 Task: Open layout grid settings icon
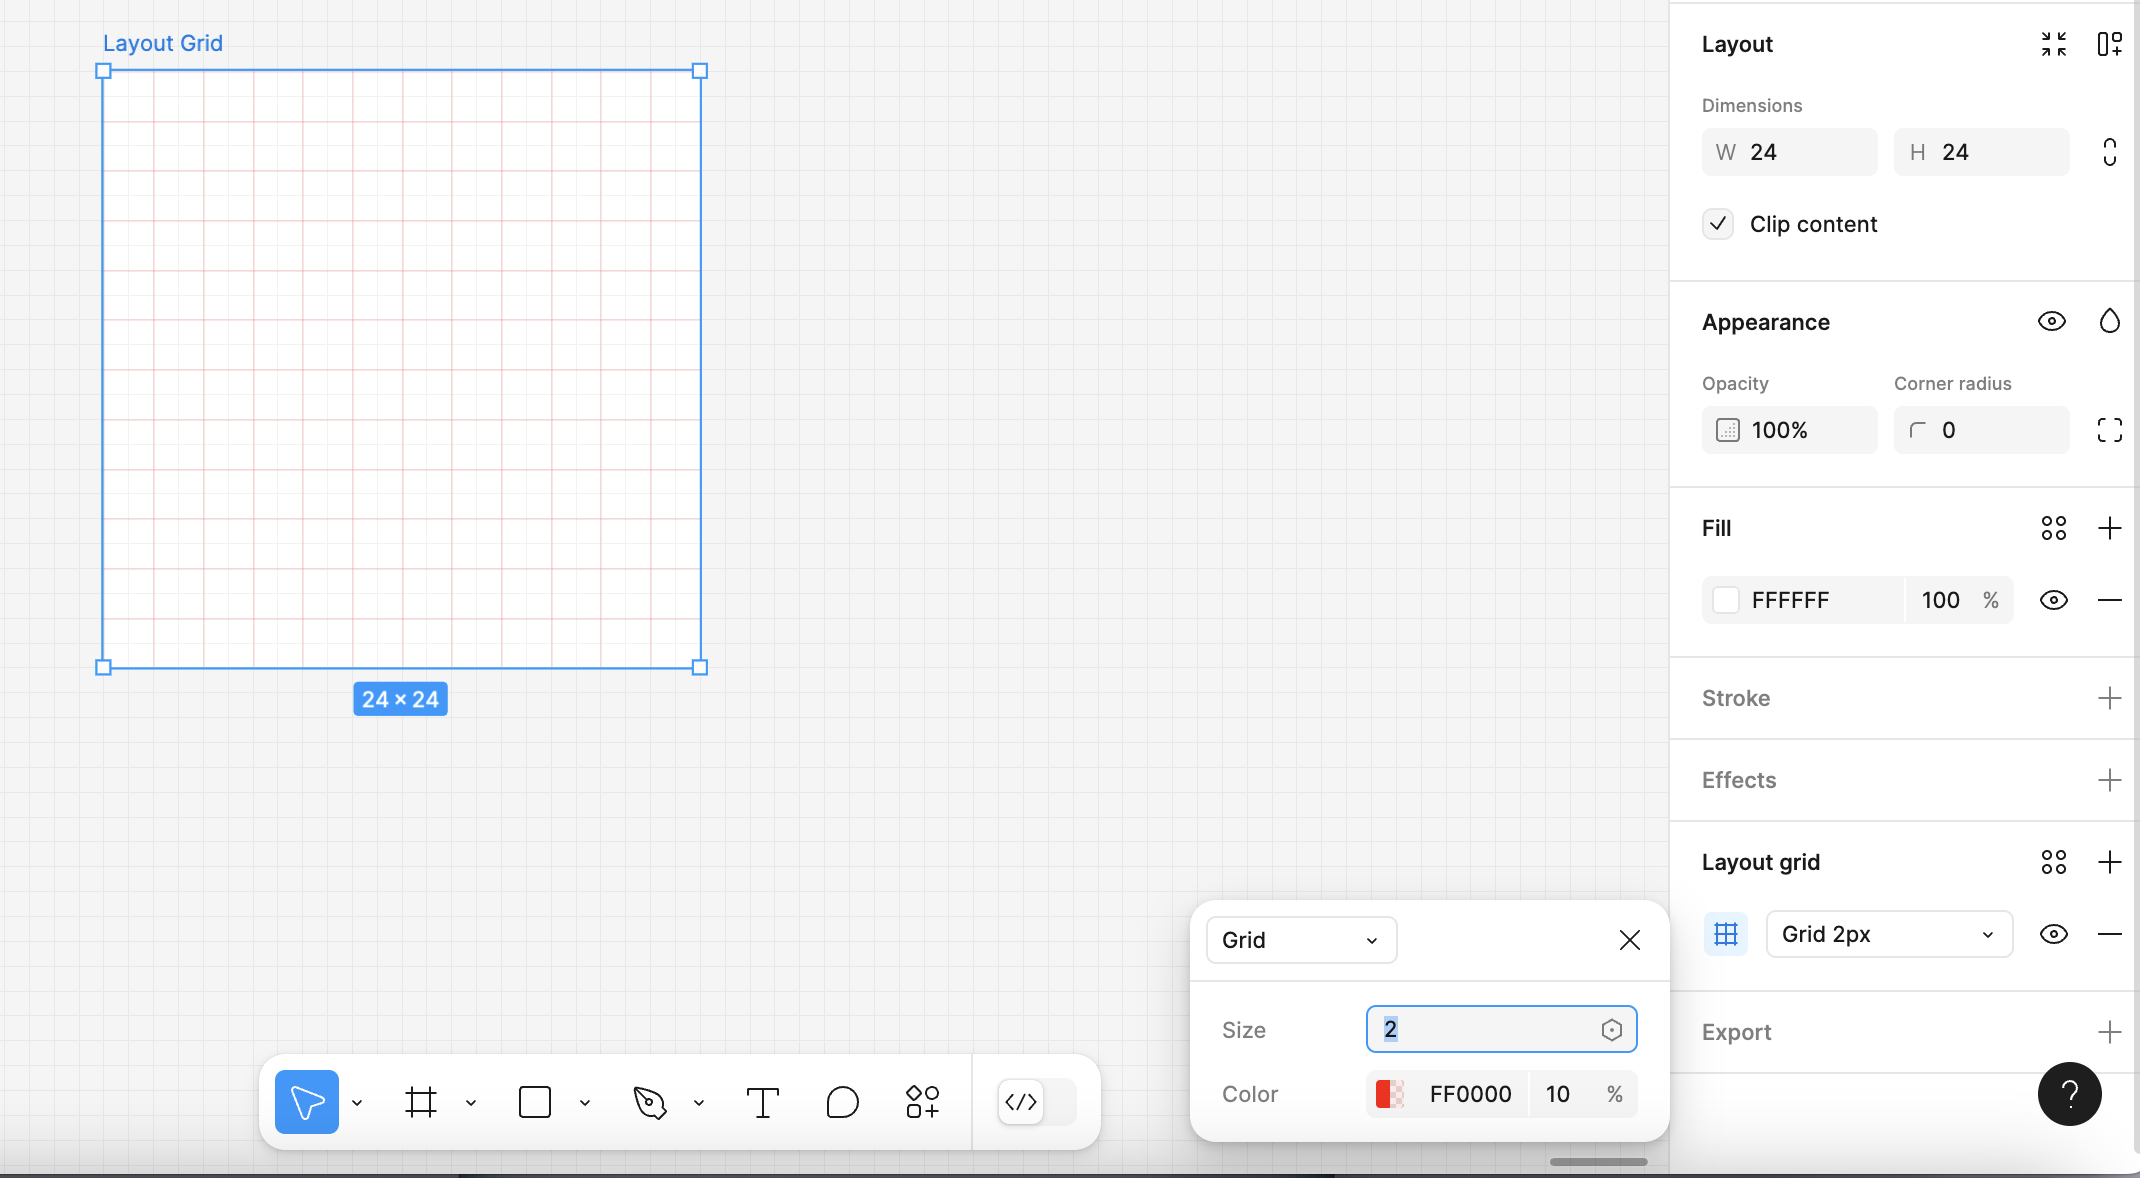click(x=1726, y=934)
